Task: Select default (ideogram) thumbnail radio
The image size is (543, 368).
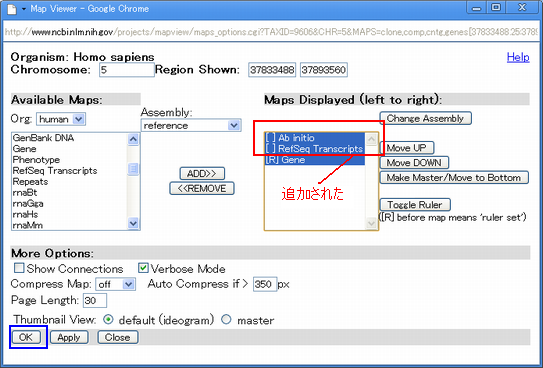Action: coord(108,320)
